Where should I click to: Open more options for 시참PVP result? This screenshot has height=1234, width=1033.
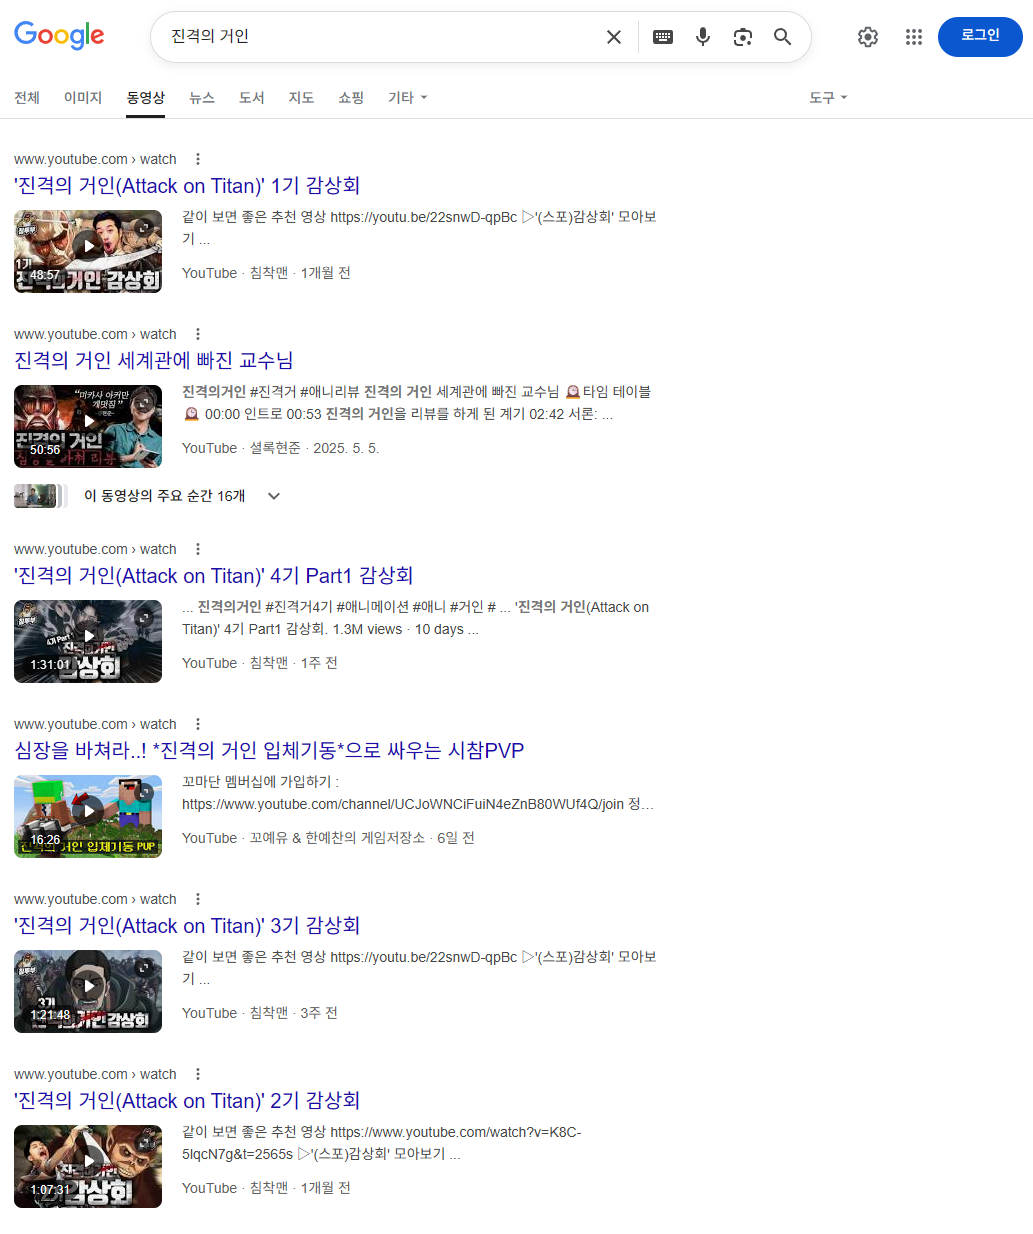(198, 724)
